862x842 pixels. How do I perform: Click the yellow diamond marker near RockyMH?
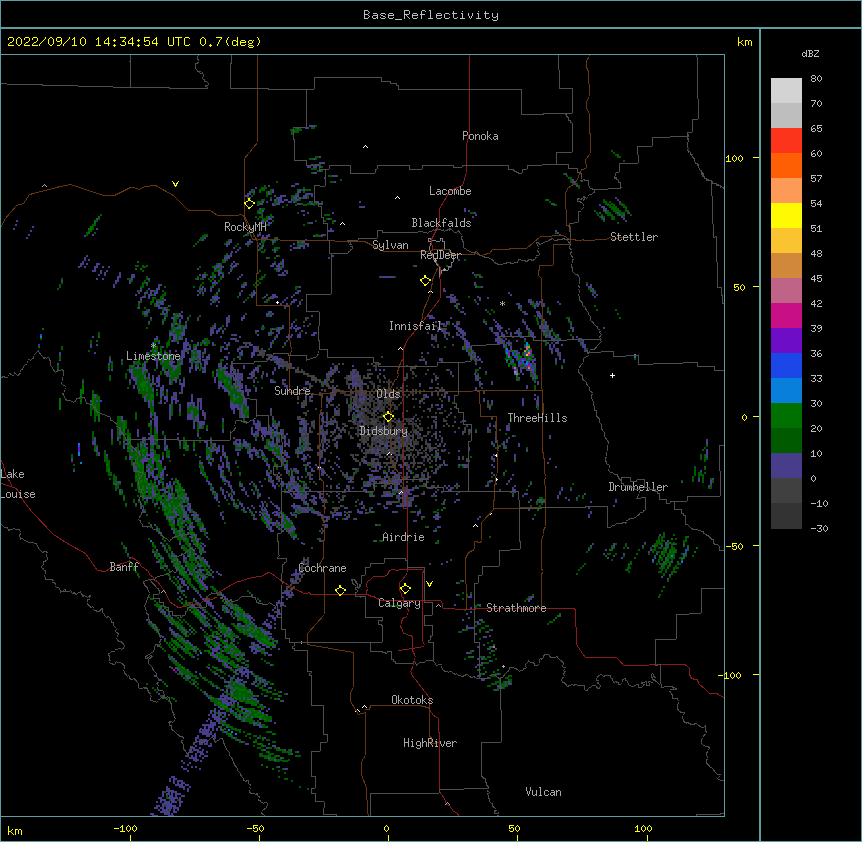click(249, 204)
